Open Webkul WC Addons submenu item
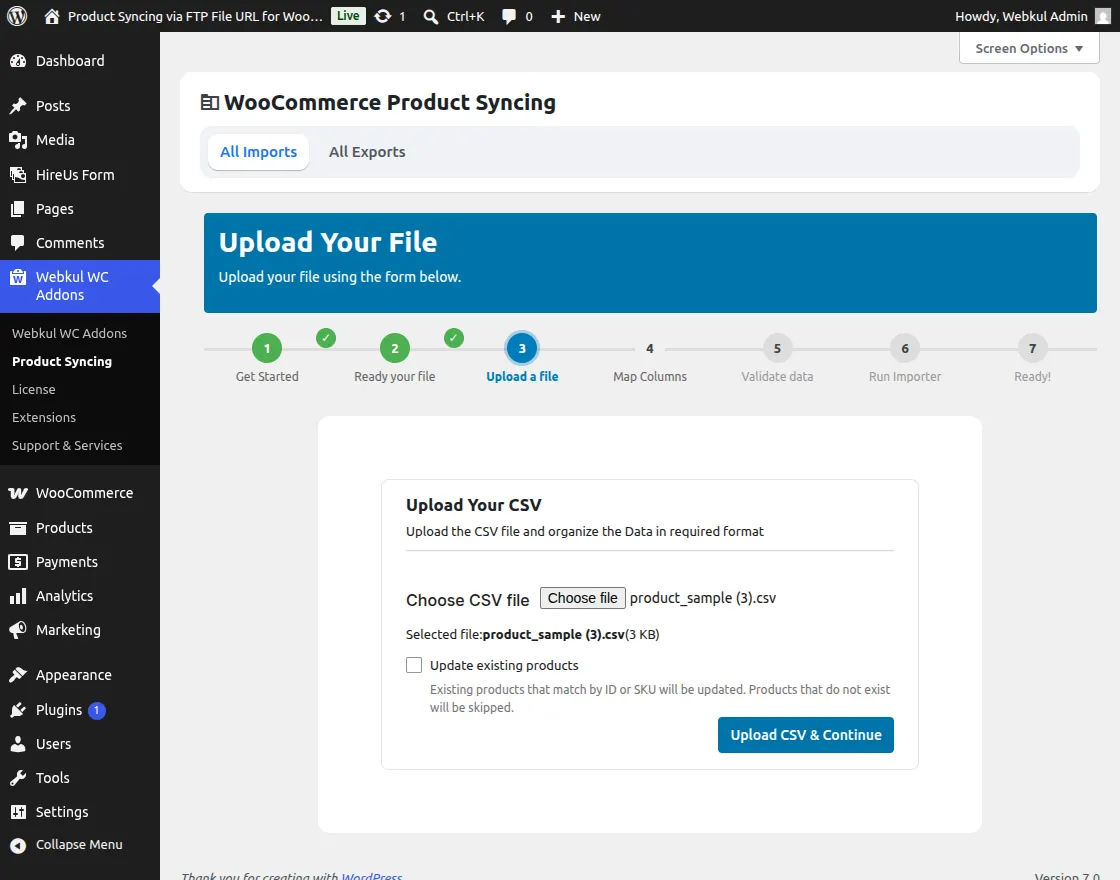 click(x=69, y=334)
